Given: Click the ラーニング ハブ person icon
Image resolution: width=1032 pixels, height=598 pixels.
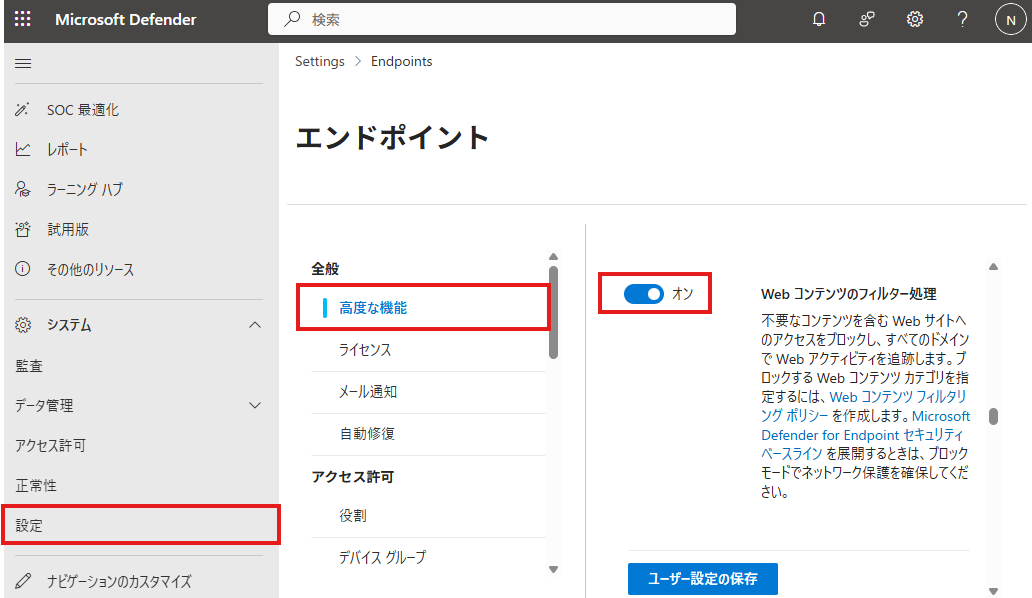Looking at the screenshot, I should click(22, 189).
